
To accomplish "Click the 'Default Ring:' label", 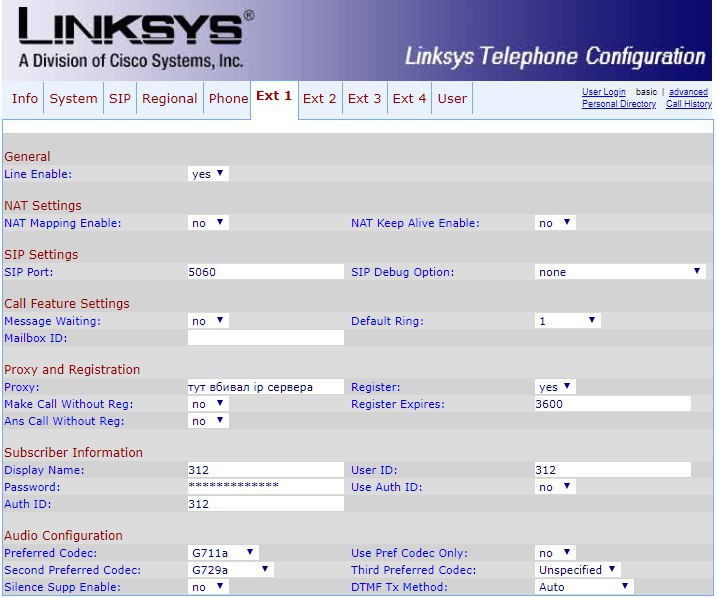I will (387, 321).
